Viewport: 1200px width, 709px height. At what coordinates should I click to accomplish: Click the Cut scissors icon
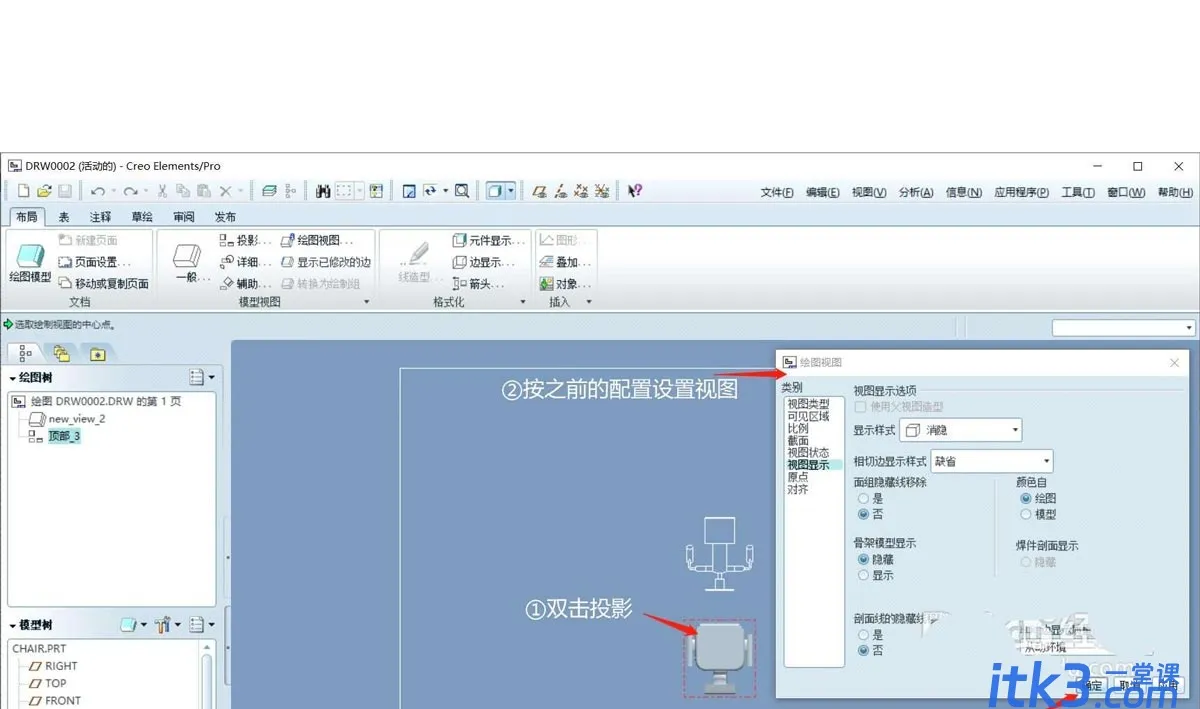[162, 191]
